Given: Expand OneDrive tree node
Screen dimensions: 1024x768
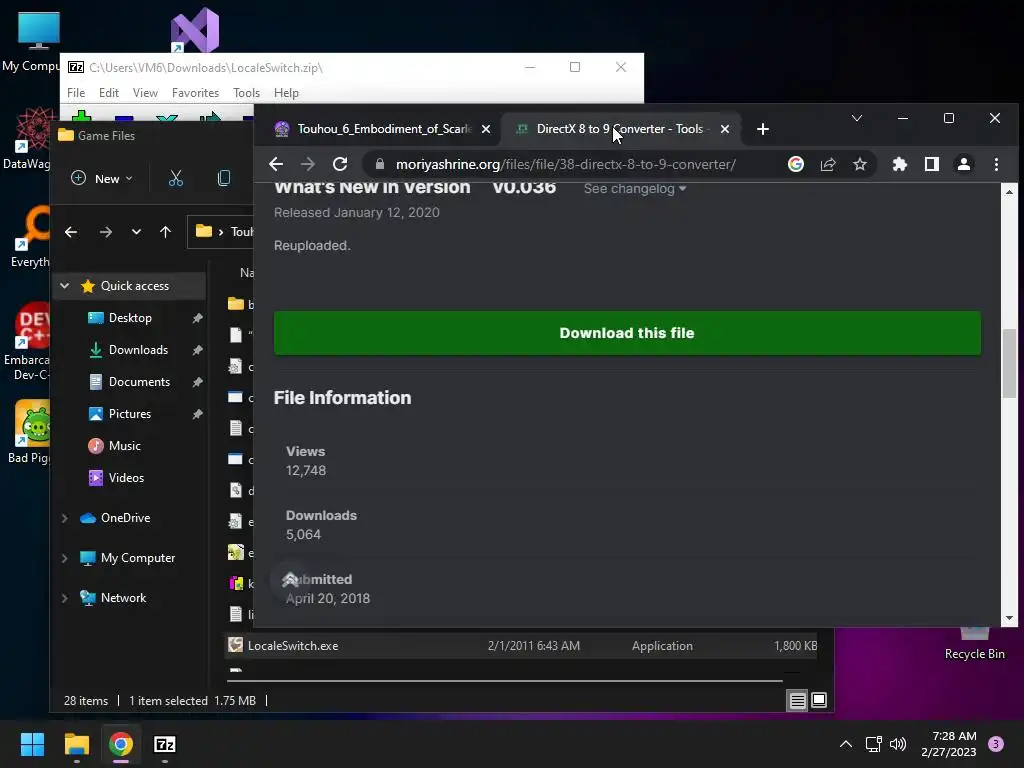Looking at the screenshot, I should [x=65, y=518].
